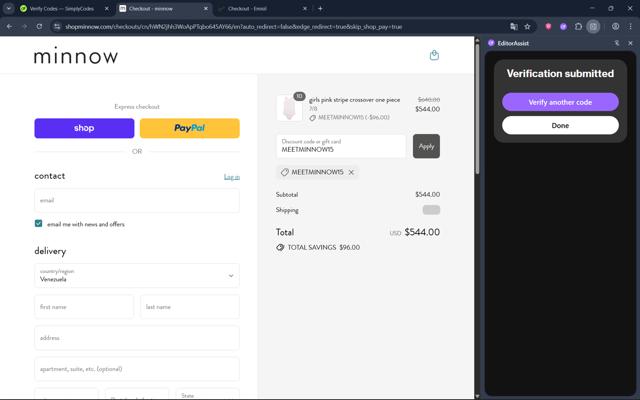Click the minnow logo
Image resolution: width=640 pixels, height=400 pixels.
[x=76, y=56]
